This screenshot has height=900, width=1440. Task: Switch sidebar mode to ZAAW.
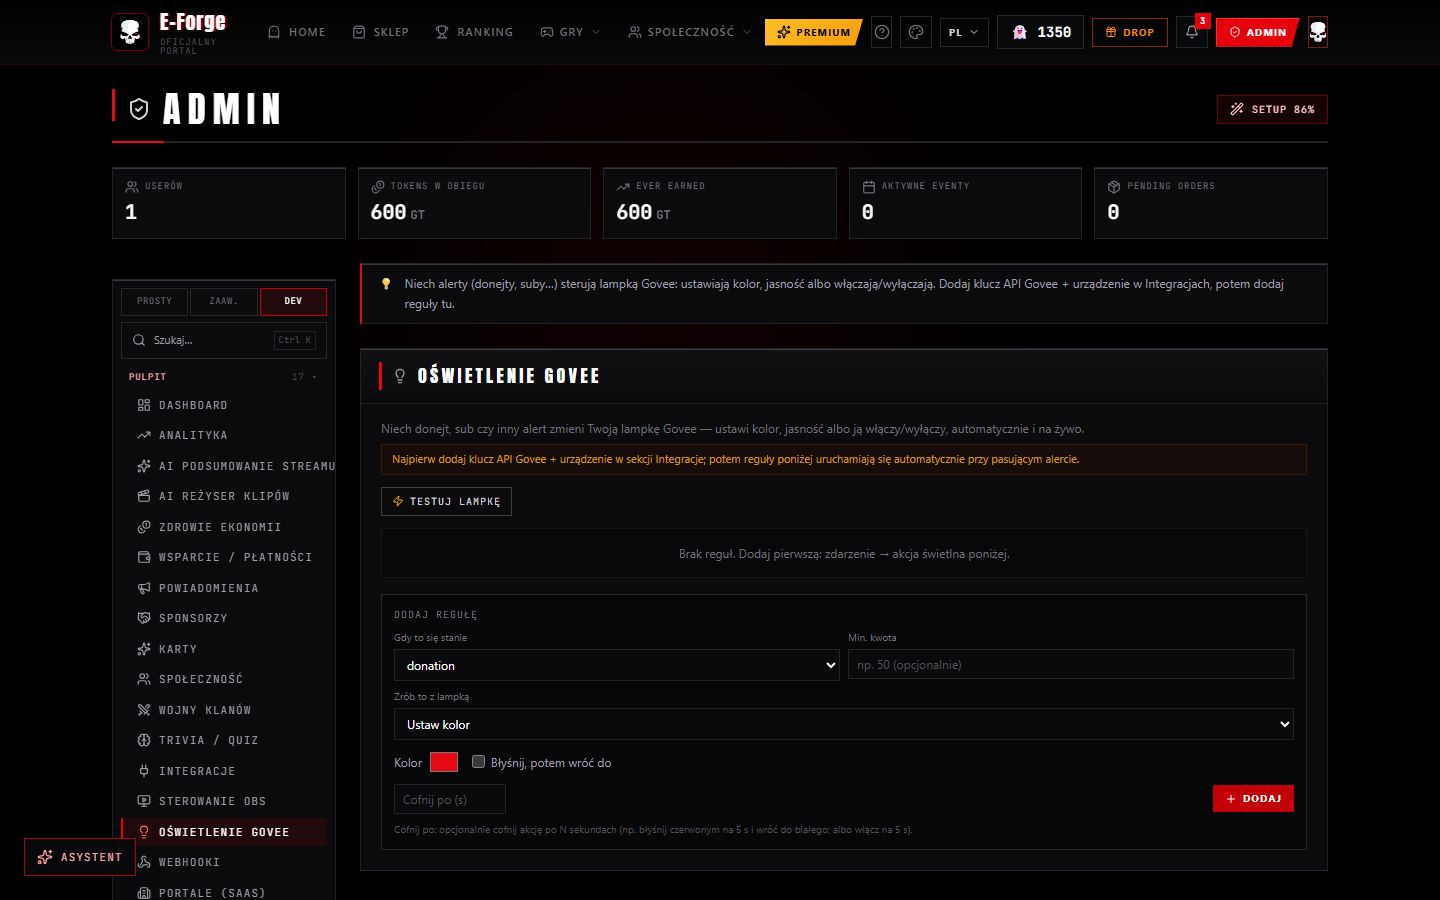pos(223,301)
